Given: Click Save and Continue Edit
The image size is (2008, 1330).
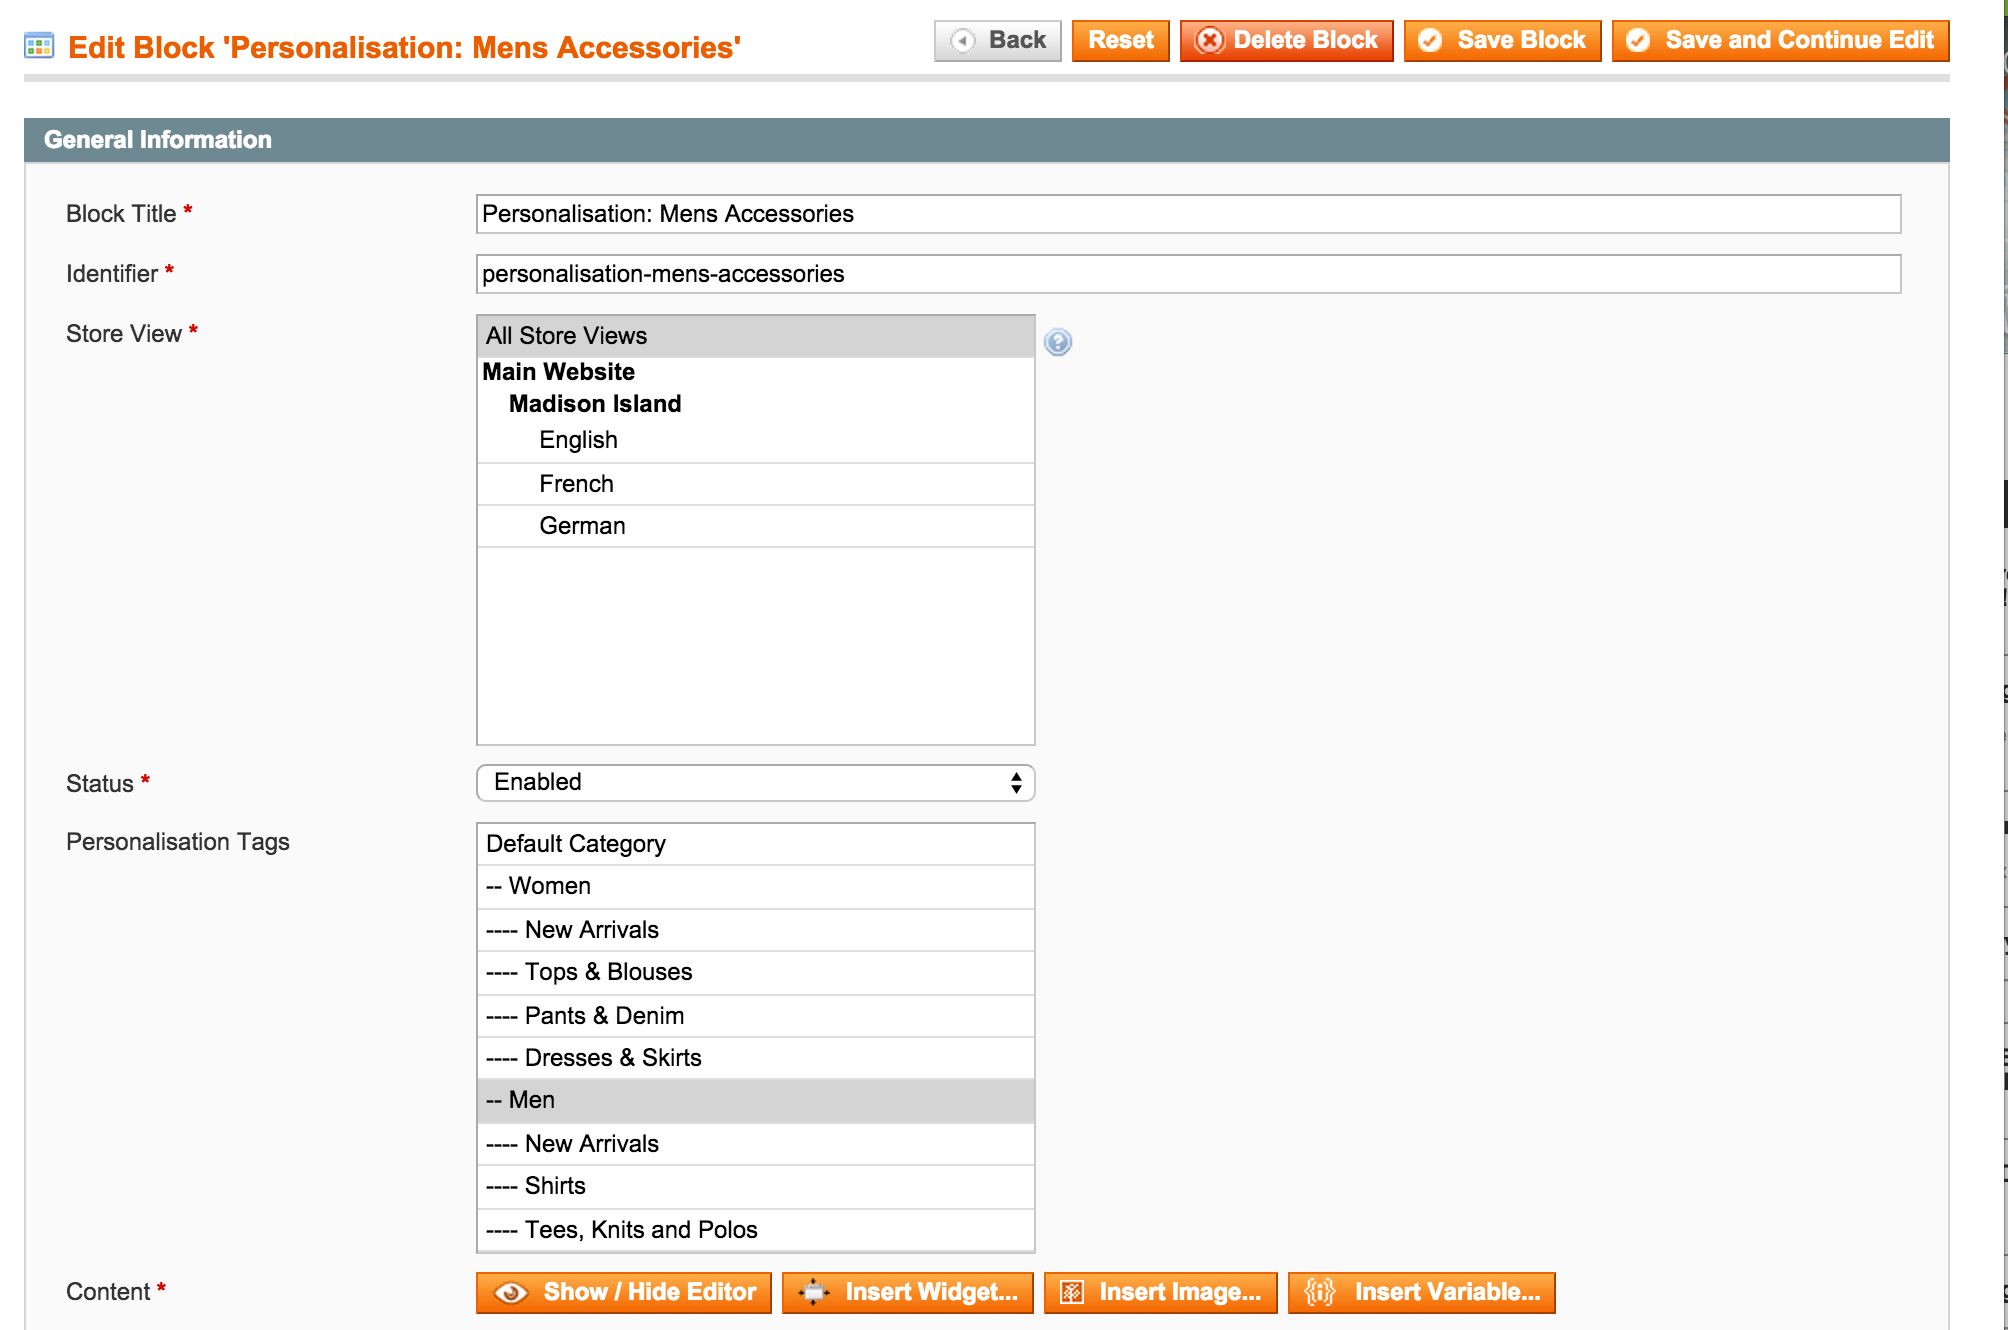Looking at the screenshot, I should (x=1780, y=41).
